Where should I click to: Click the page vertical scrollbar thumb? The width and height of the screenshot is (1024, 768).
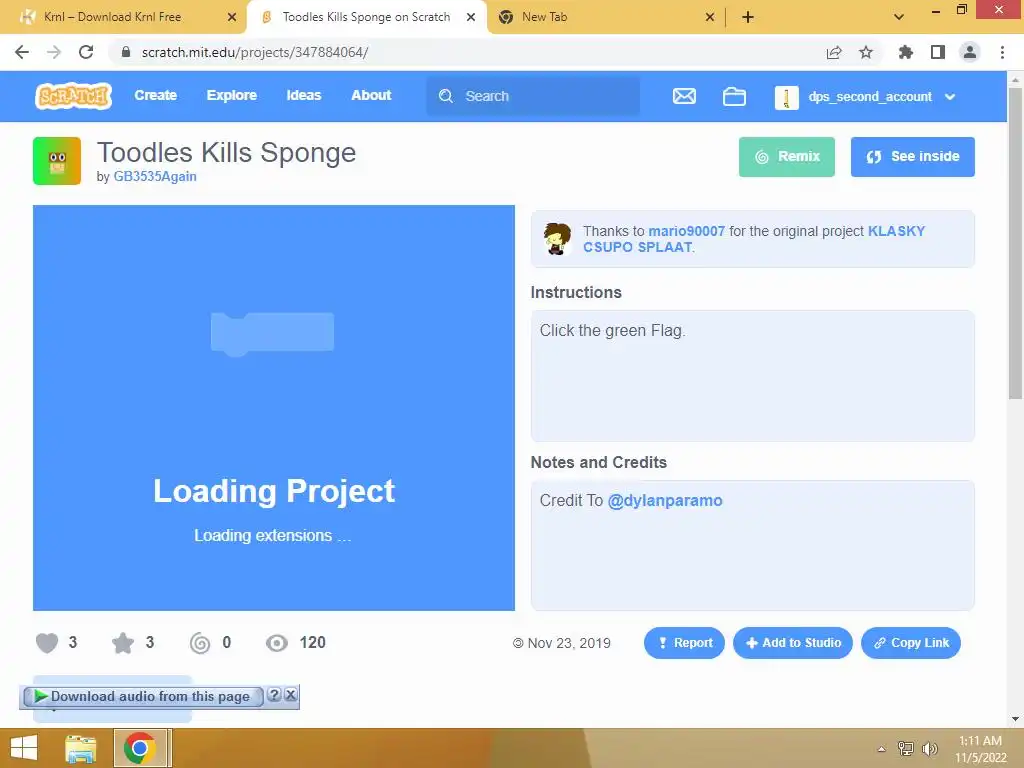click(1015, 244)
